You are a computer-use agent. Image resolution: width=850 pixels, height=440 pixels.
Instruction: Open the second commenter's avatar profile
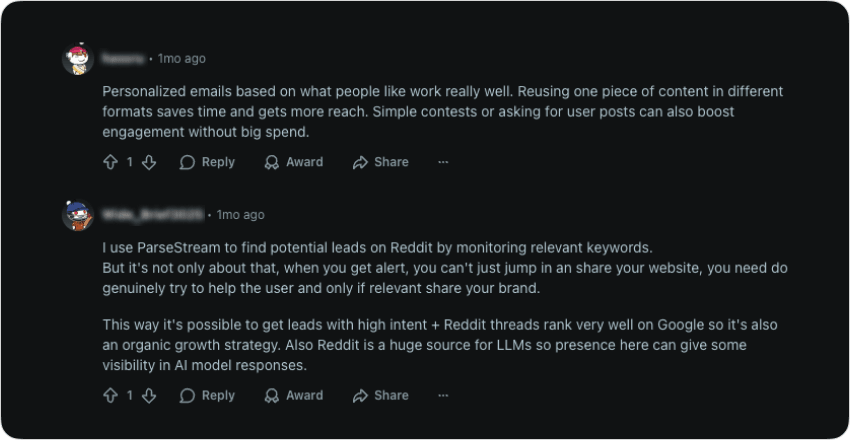pos(78,215)
